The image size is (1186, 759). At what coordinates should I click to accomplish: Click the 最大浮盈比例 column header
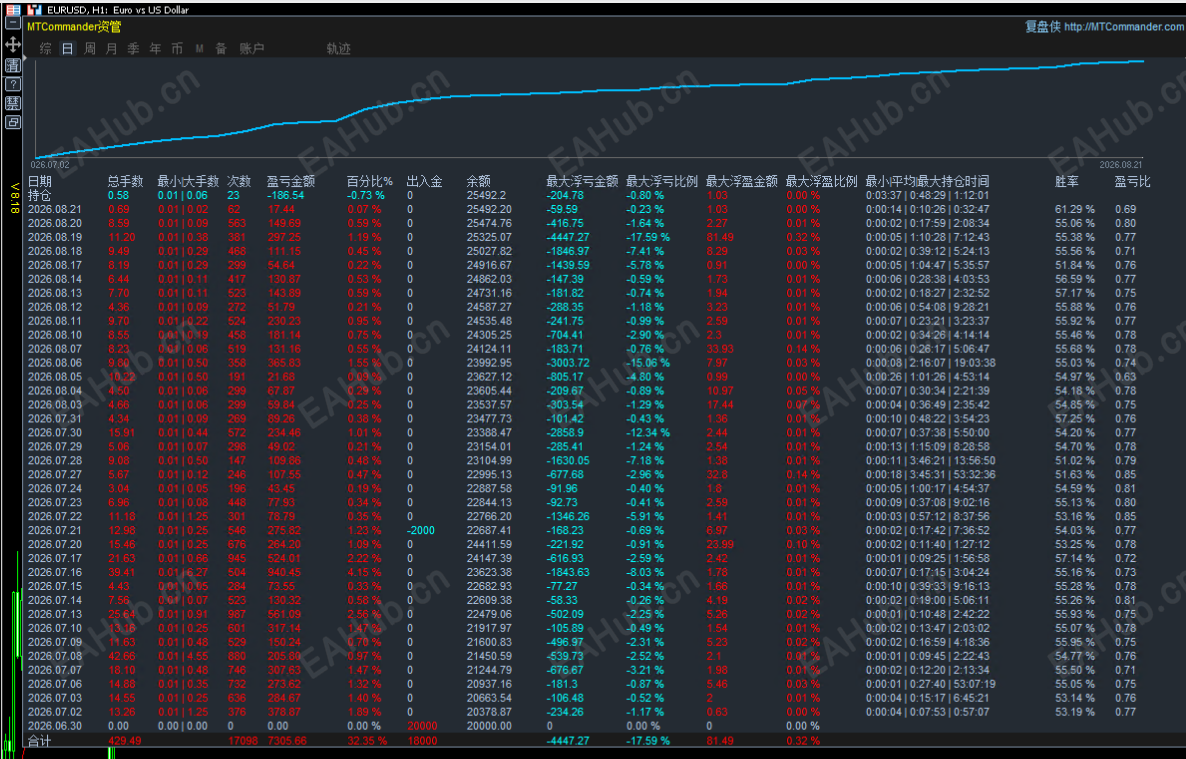click(821, 181)
